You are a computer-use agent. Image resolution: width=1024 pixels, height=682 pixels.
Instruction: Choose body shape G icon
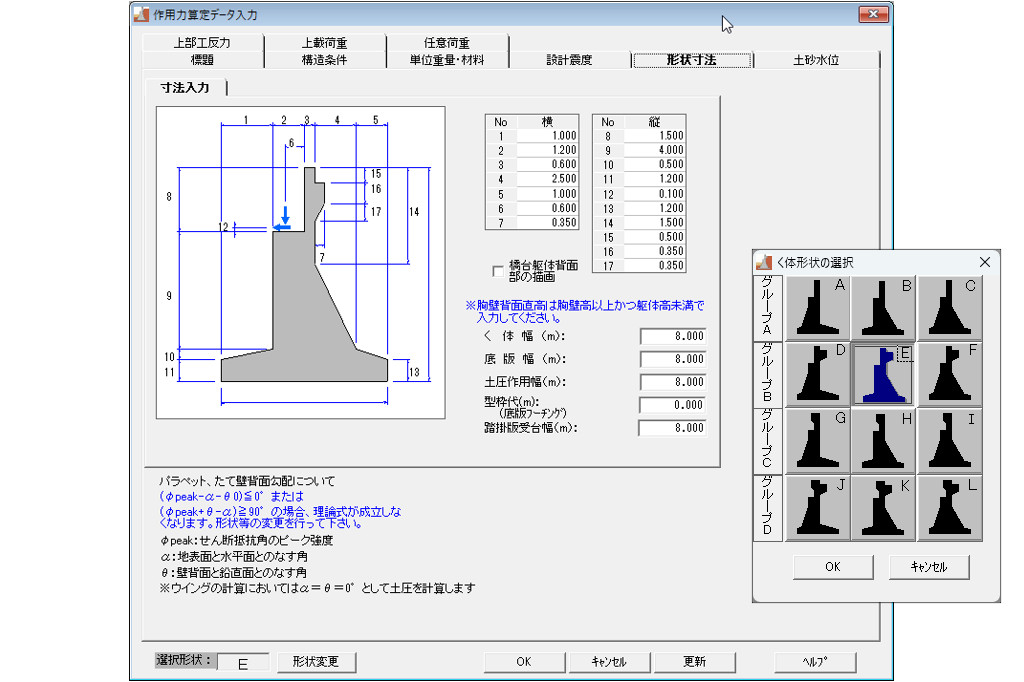(x=818, y=440)
